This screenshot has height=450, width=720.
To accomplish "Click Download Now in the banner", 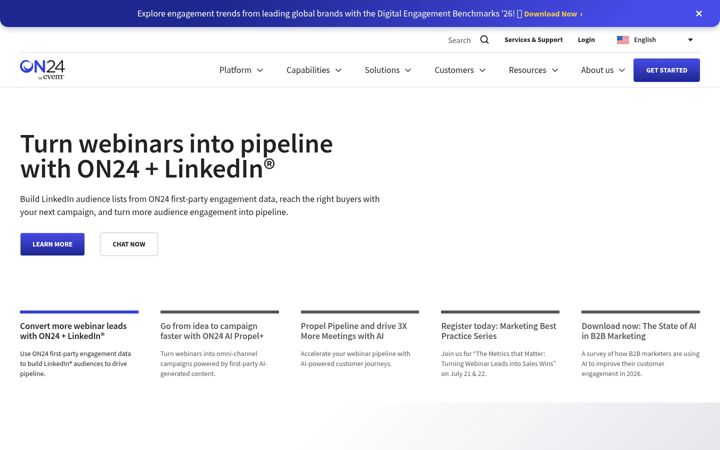I will click(553, 14).
